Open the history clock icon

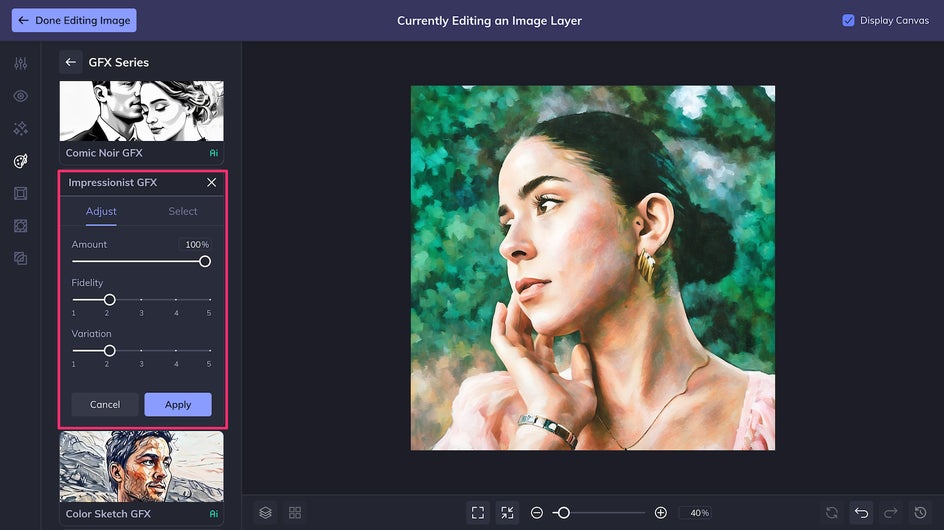pyautogui.click(x=920, y=512)
